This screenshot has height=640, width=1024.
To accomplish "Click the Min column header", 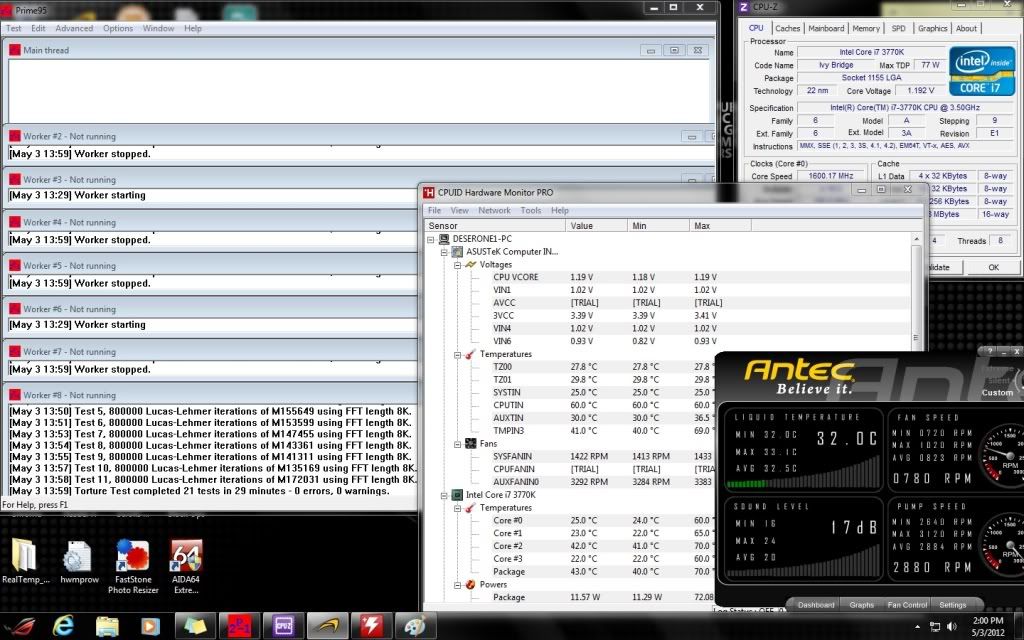I will [658, 225].
